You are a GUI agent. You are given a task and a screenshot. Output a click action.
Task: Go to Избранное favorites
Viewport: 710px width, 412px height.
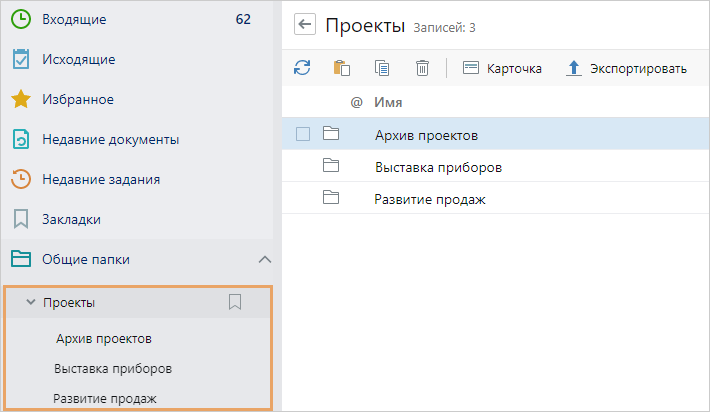pyautogui.click(x=77, y=99)
